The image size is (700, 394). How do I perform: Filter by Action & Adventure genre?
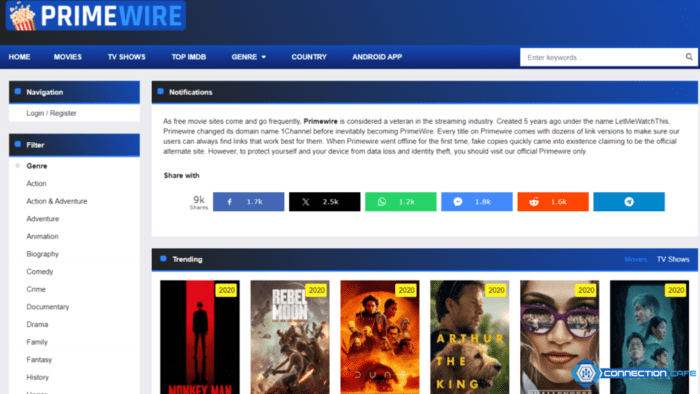pyautogui.click(x=57, y=201)
